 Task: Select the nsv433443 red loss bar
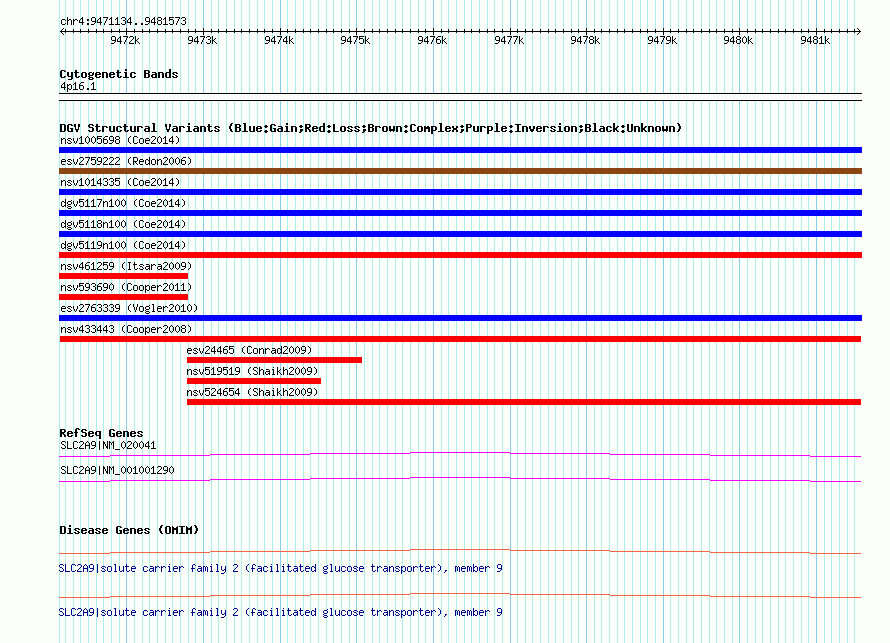(x=460, y=339)
